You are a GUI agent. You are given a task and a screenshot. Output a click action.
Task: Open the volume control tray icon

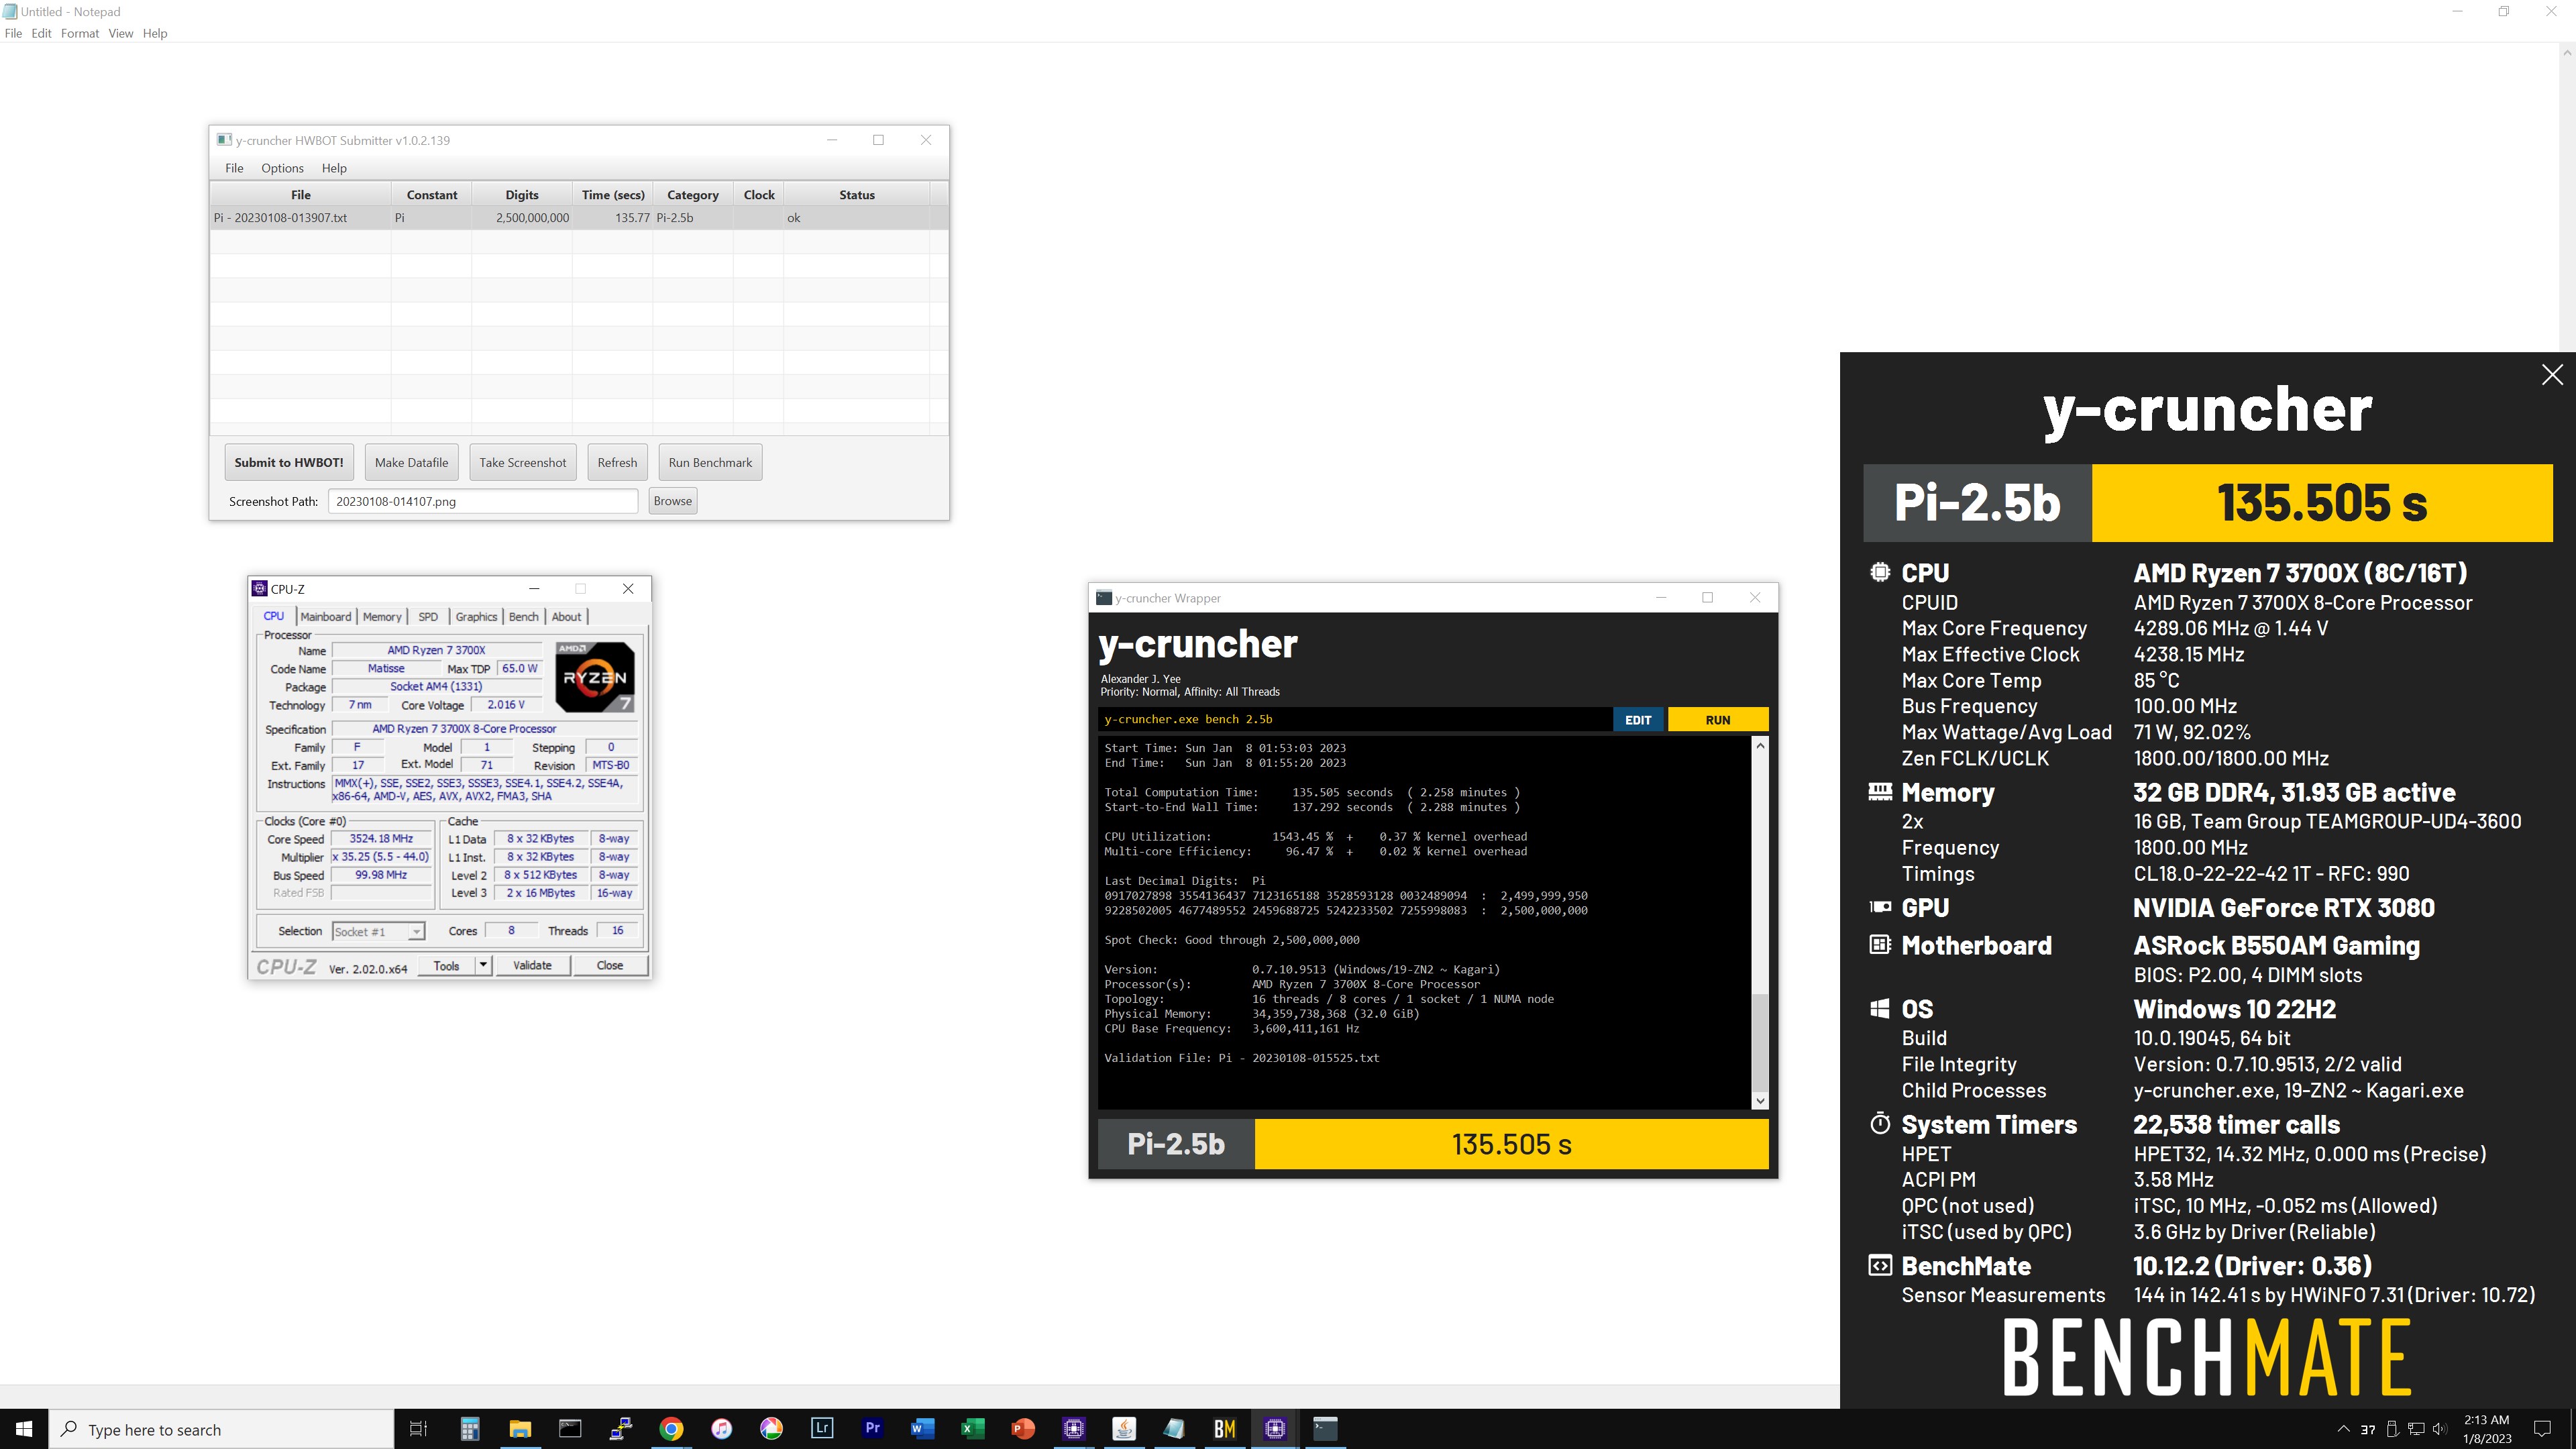pyautogui.click(x=2439, y=1429)
